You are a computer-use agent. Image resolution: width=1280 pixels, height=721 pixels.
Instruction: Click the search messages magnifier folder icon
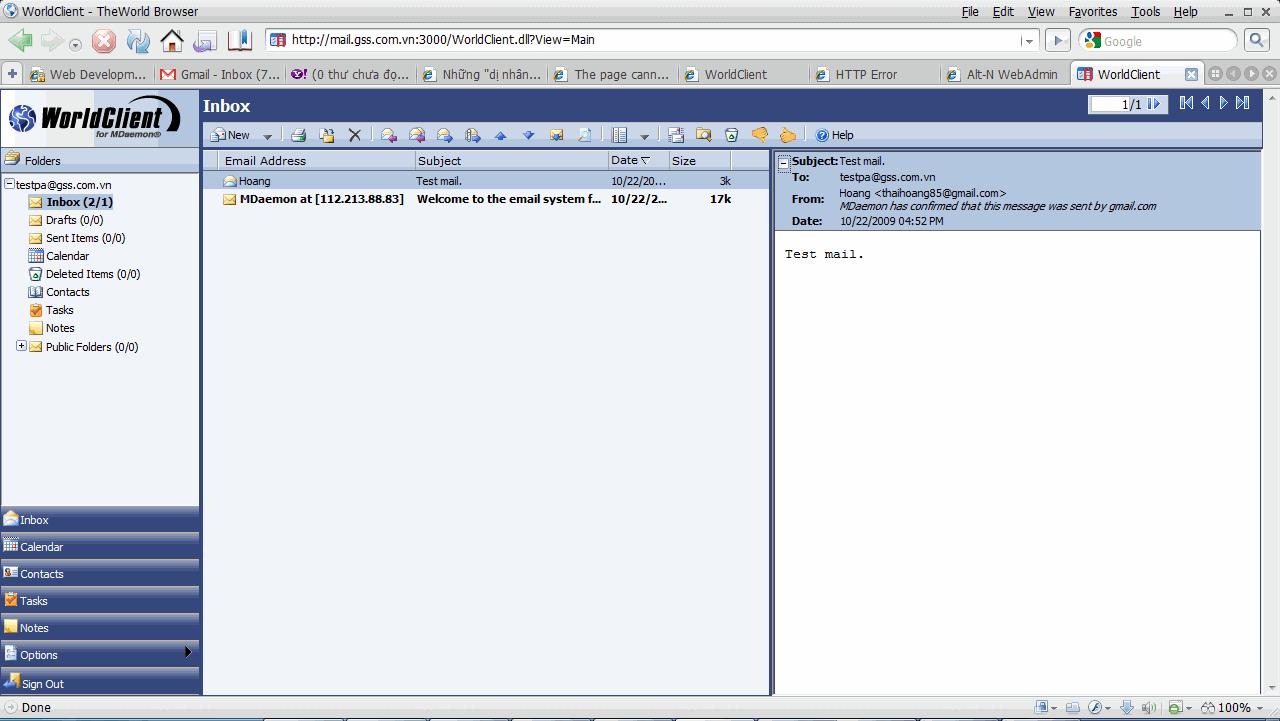[704, 135]
